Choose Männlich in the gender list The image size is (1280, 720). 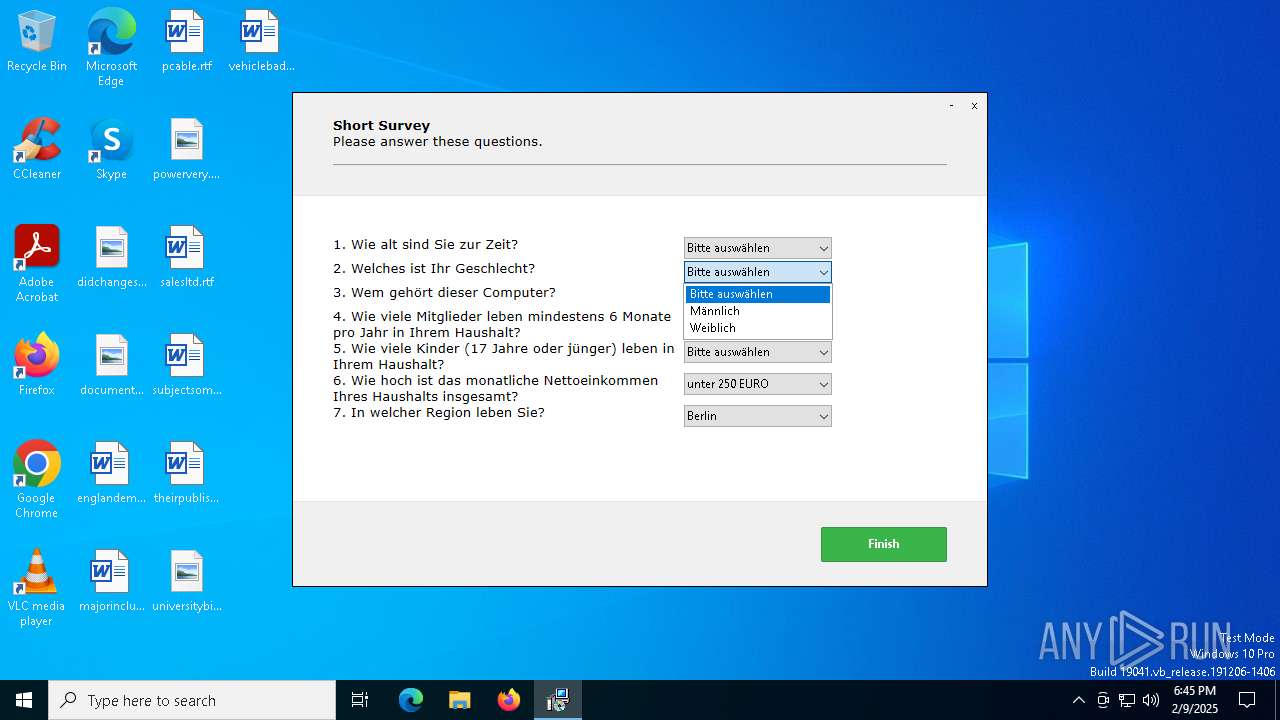tap(758, 311)
